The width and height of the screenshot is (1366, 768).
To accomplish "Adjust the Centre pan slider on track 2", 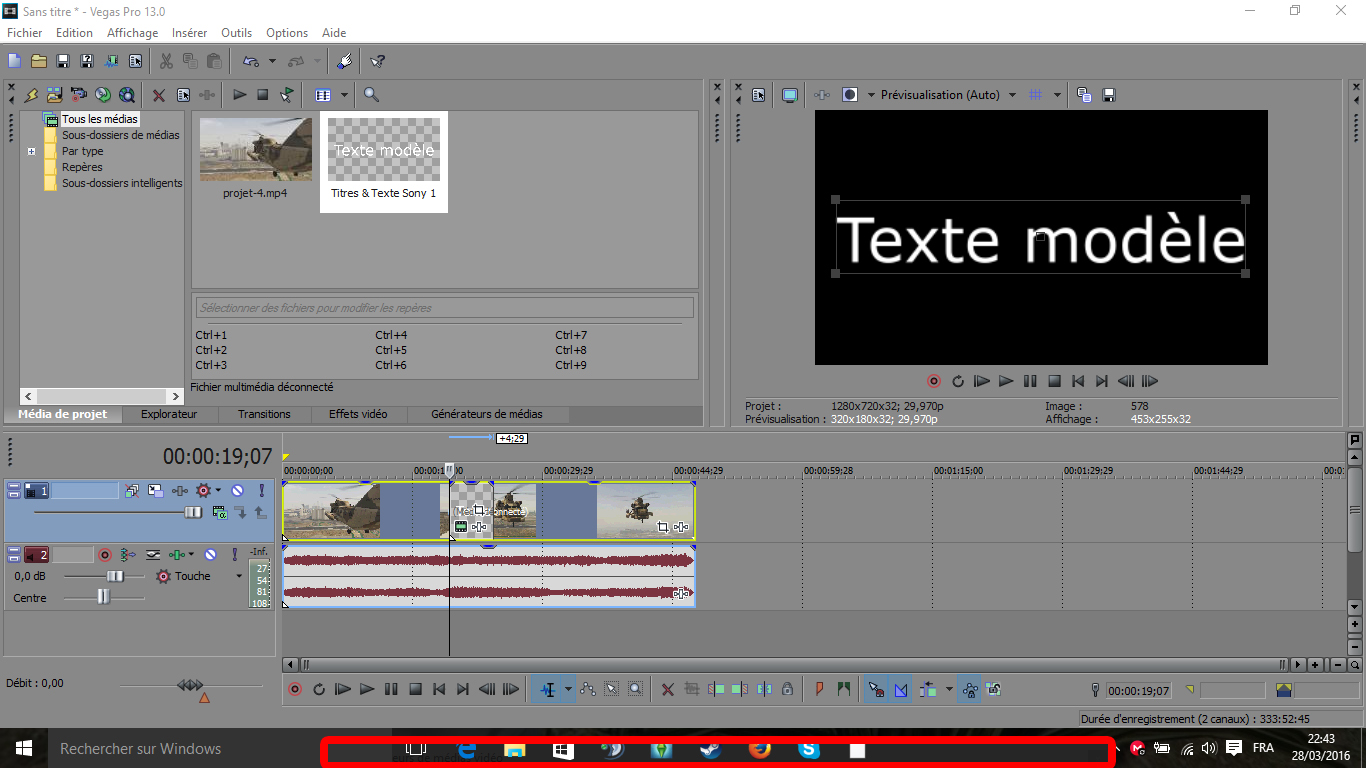I will [x=103, y=597].
